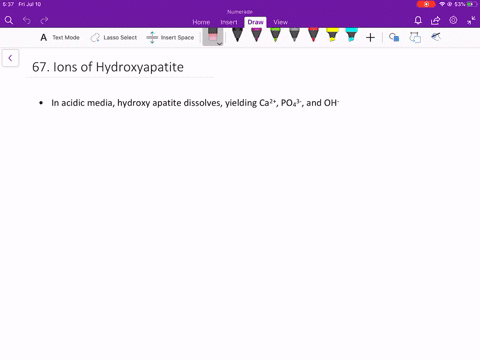This screenshot has height=360, width=480.
Task: Toggle the drawing with touch icon
Action: pyautogui.click(x=436, y=37)
